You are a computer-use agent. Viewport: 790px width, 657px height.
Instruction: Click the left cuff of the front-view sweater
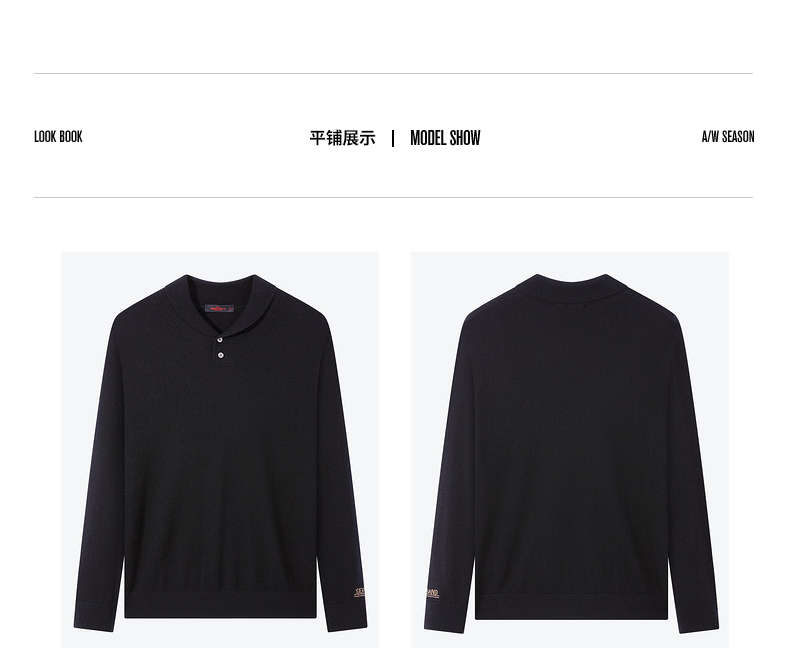[x=94, y=616]
